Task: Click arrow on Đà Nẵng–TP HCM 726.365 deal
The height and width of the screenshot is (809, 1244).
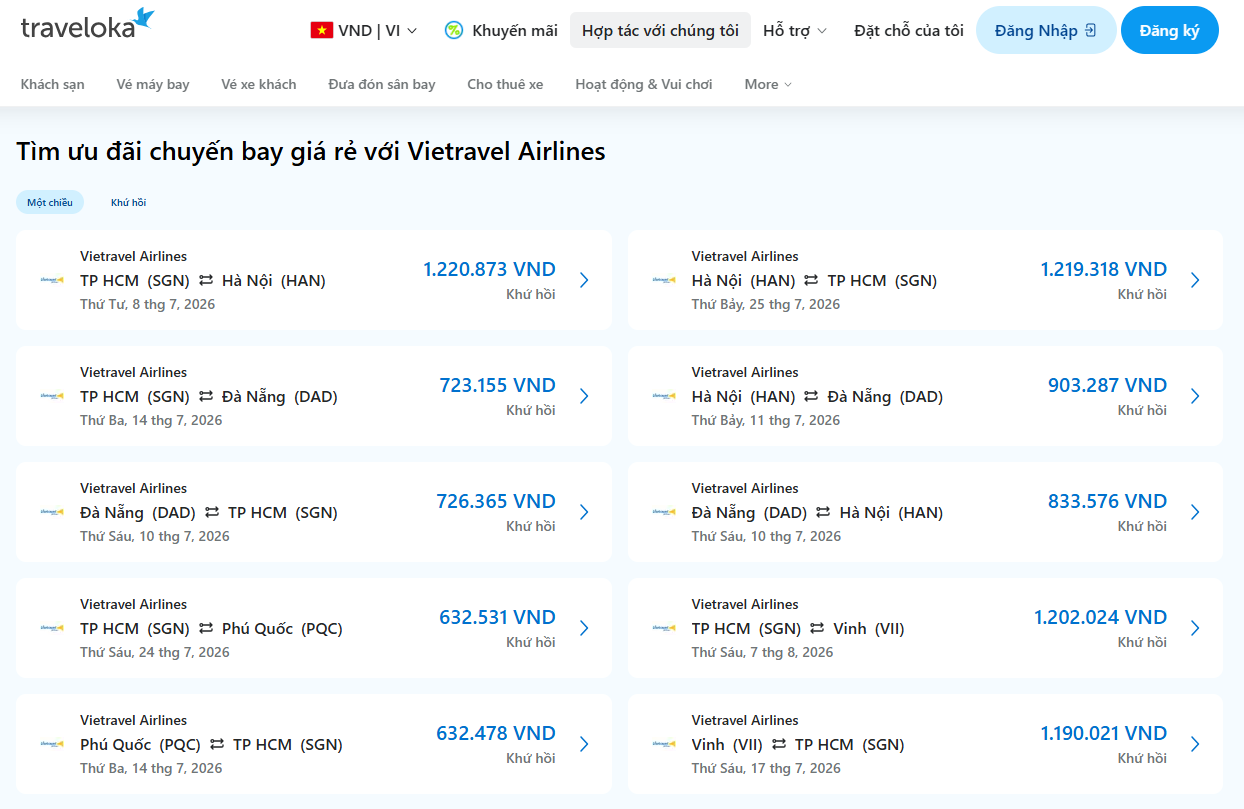Action: 584,512
